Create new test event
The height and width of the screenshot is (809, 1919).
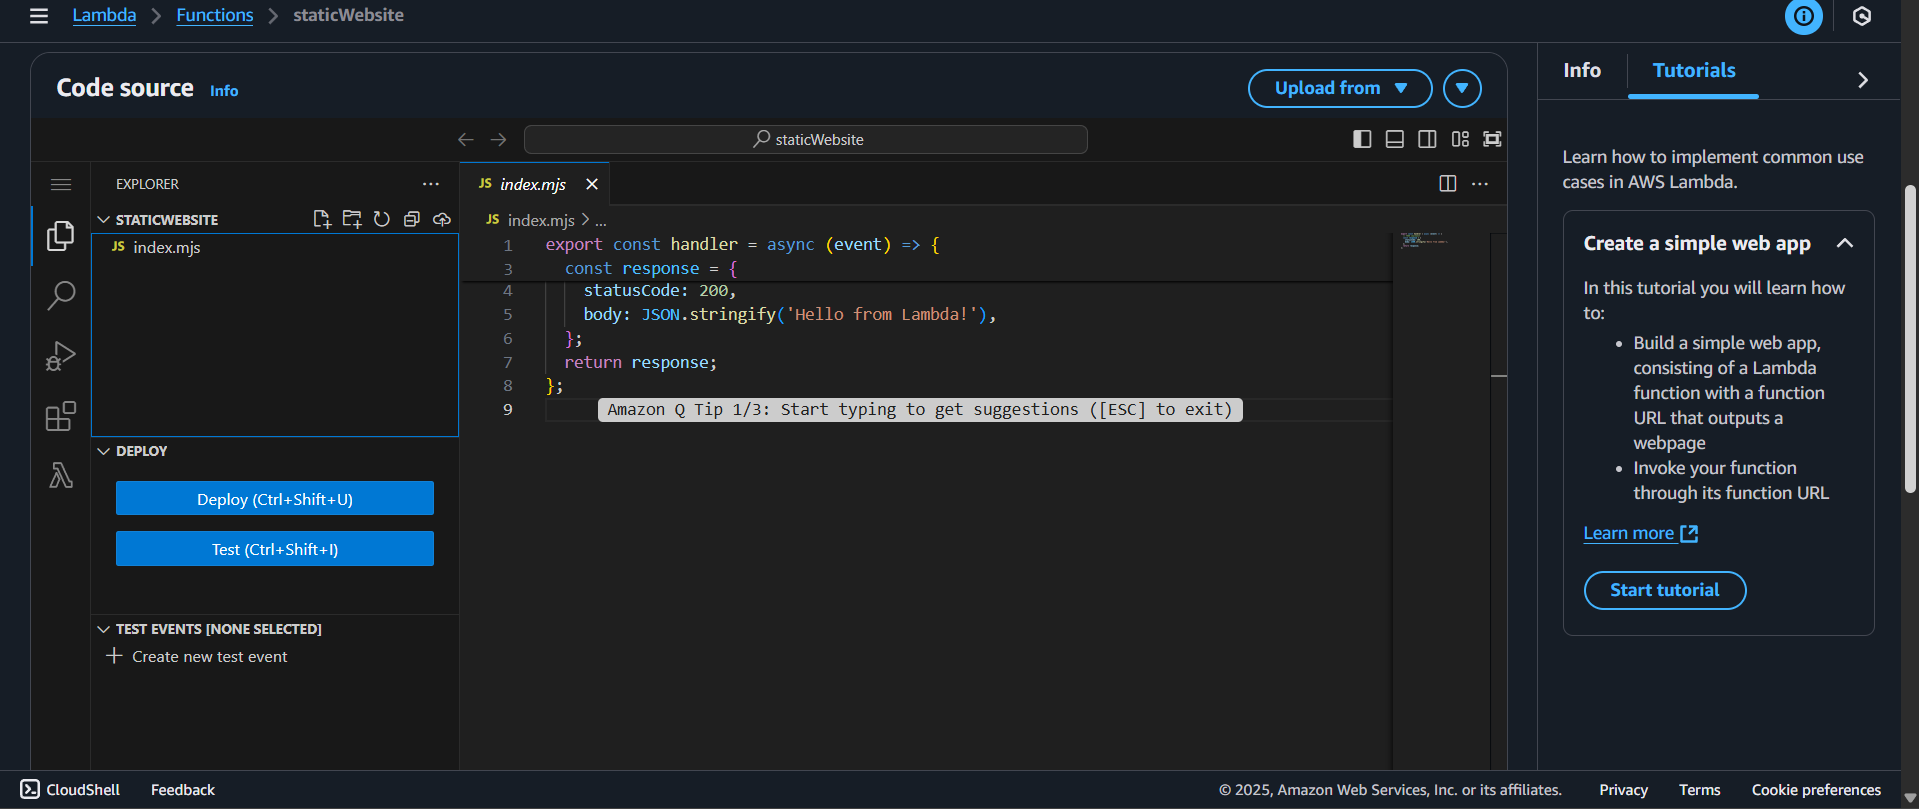[x=197, y=656]
